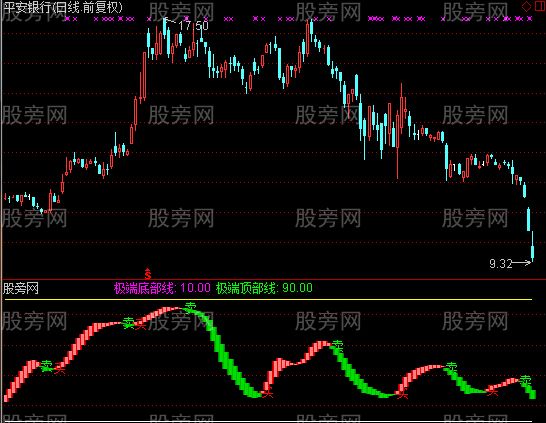Viewport: 546px width, 423px height.
Task: Click the 卖 marker at the indicator's highest peak
Action: click(190, 307)
